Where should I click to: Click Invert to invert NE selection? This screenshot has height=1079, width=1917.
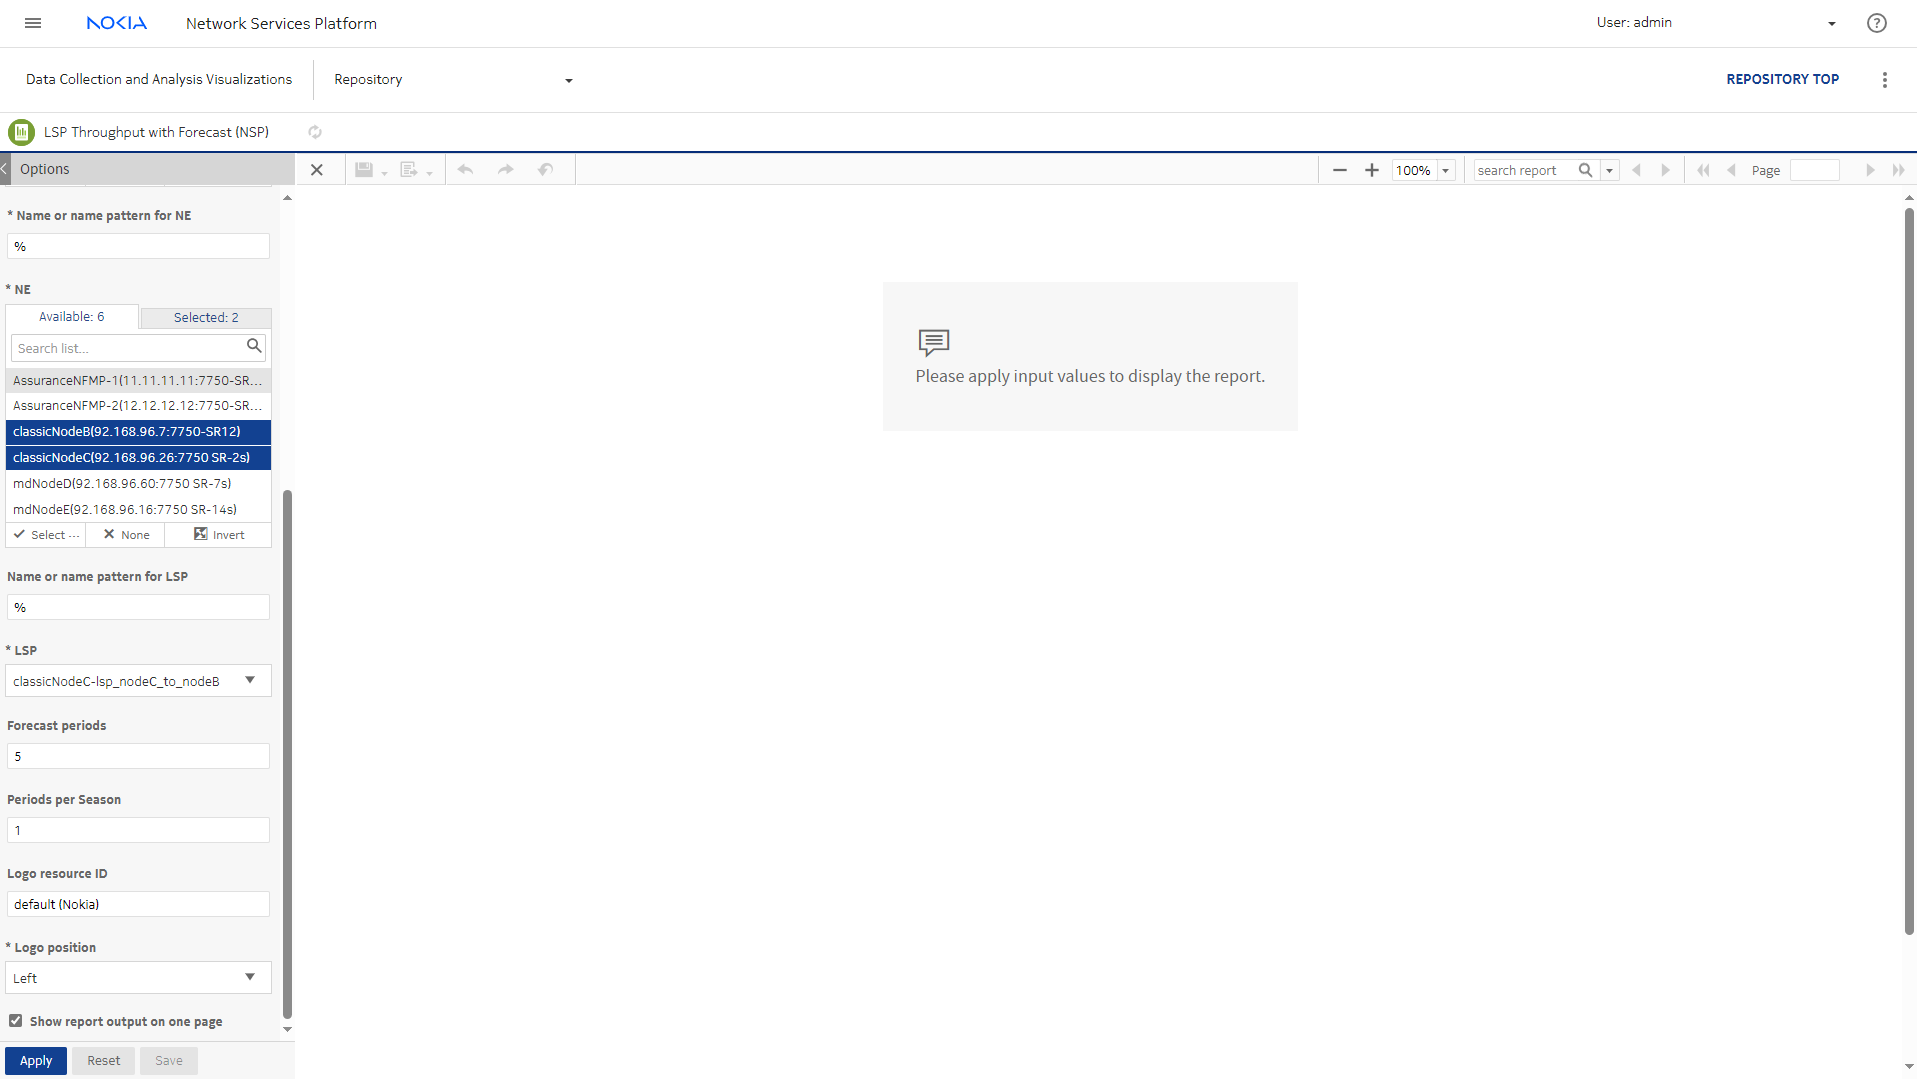point(219,535)
